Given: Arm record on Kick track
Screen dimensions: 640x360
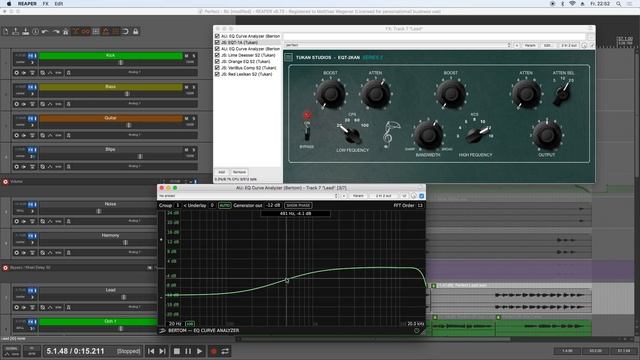Looking at the screenshot, I should coord(16,73).
